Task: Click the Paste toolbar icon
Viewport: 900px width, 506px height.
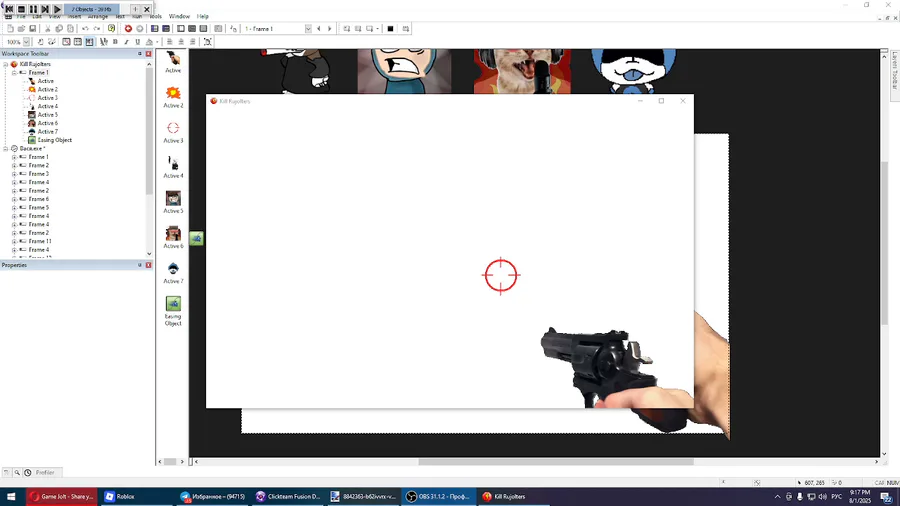Action: click(x=71, y=29)
